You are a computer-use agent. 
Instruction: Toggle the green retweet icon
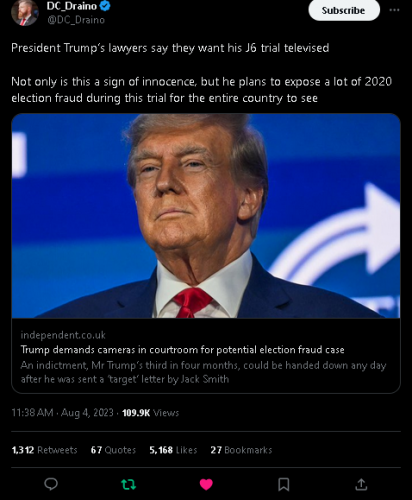point(128,484)
